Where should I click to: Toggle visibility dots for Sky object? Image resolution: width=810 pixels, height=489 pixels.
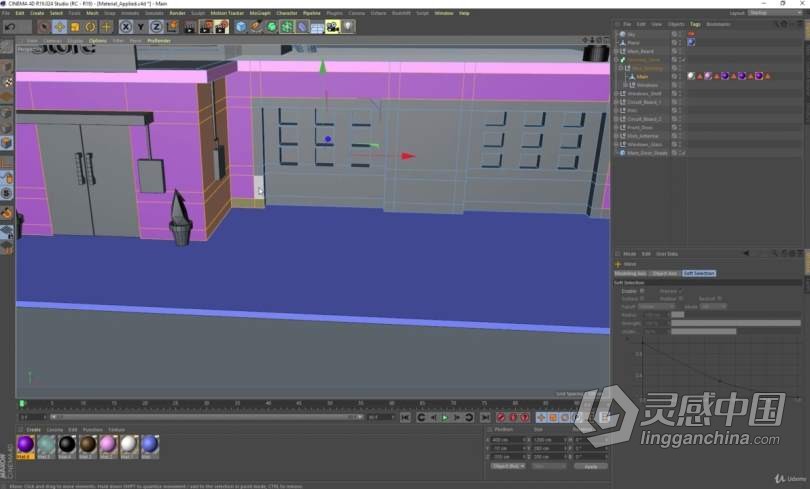(680, 34)
